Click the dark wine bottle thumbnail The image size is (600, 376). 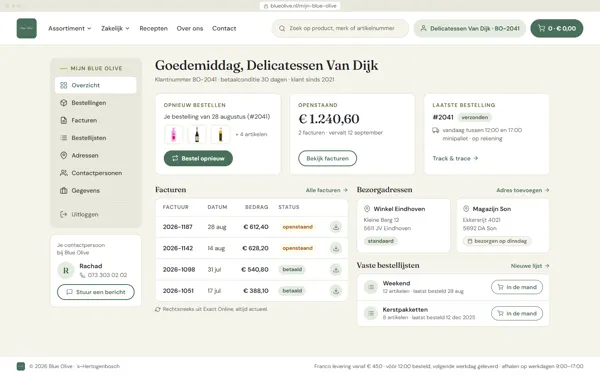[197, 135]
